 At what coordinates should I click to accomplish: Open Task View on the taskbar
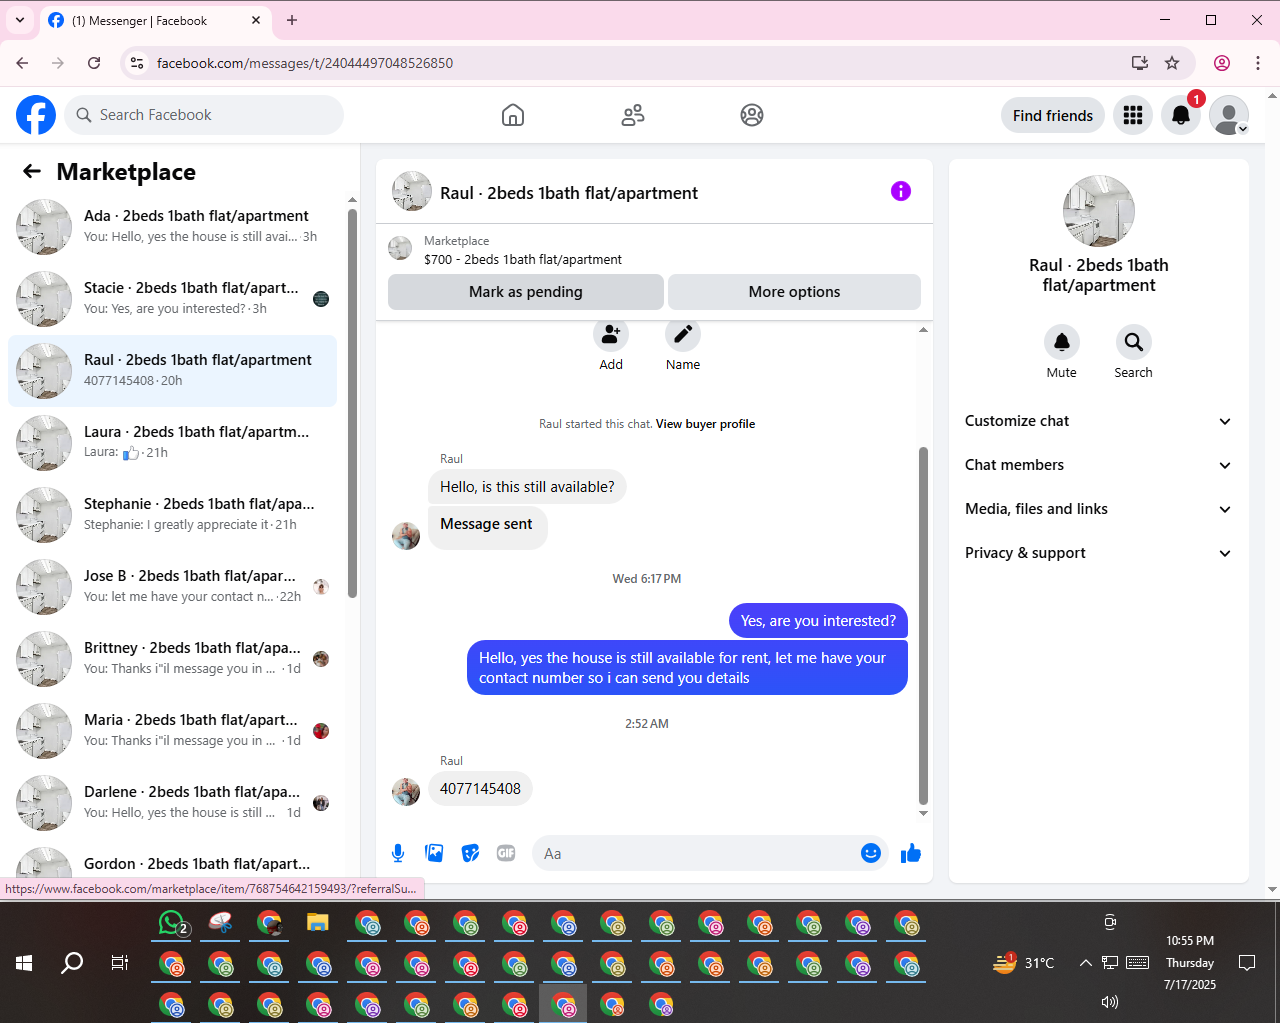point(120,963)
